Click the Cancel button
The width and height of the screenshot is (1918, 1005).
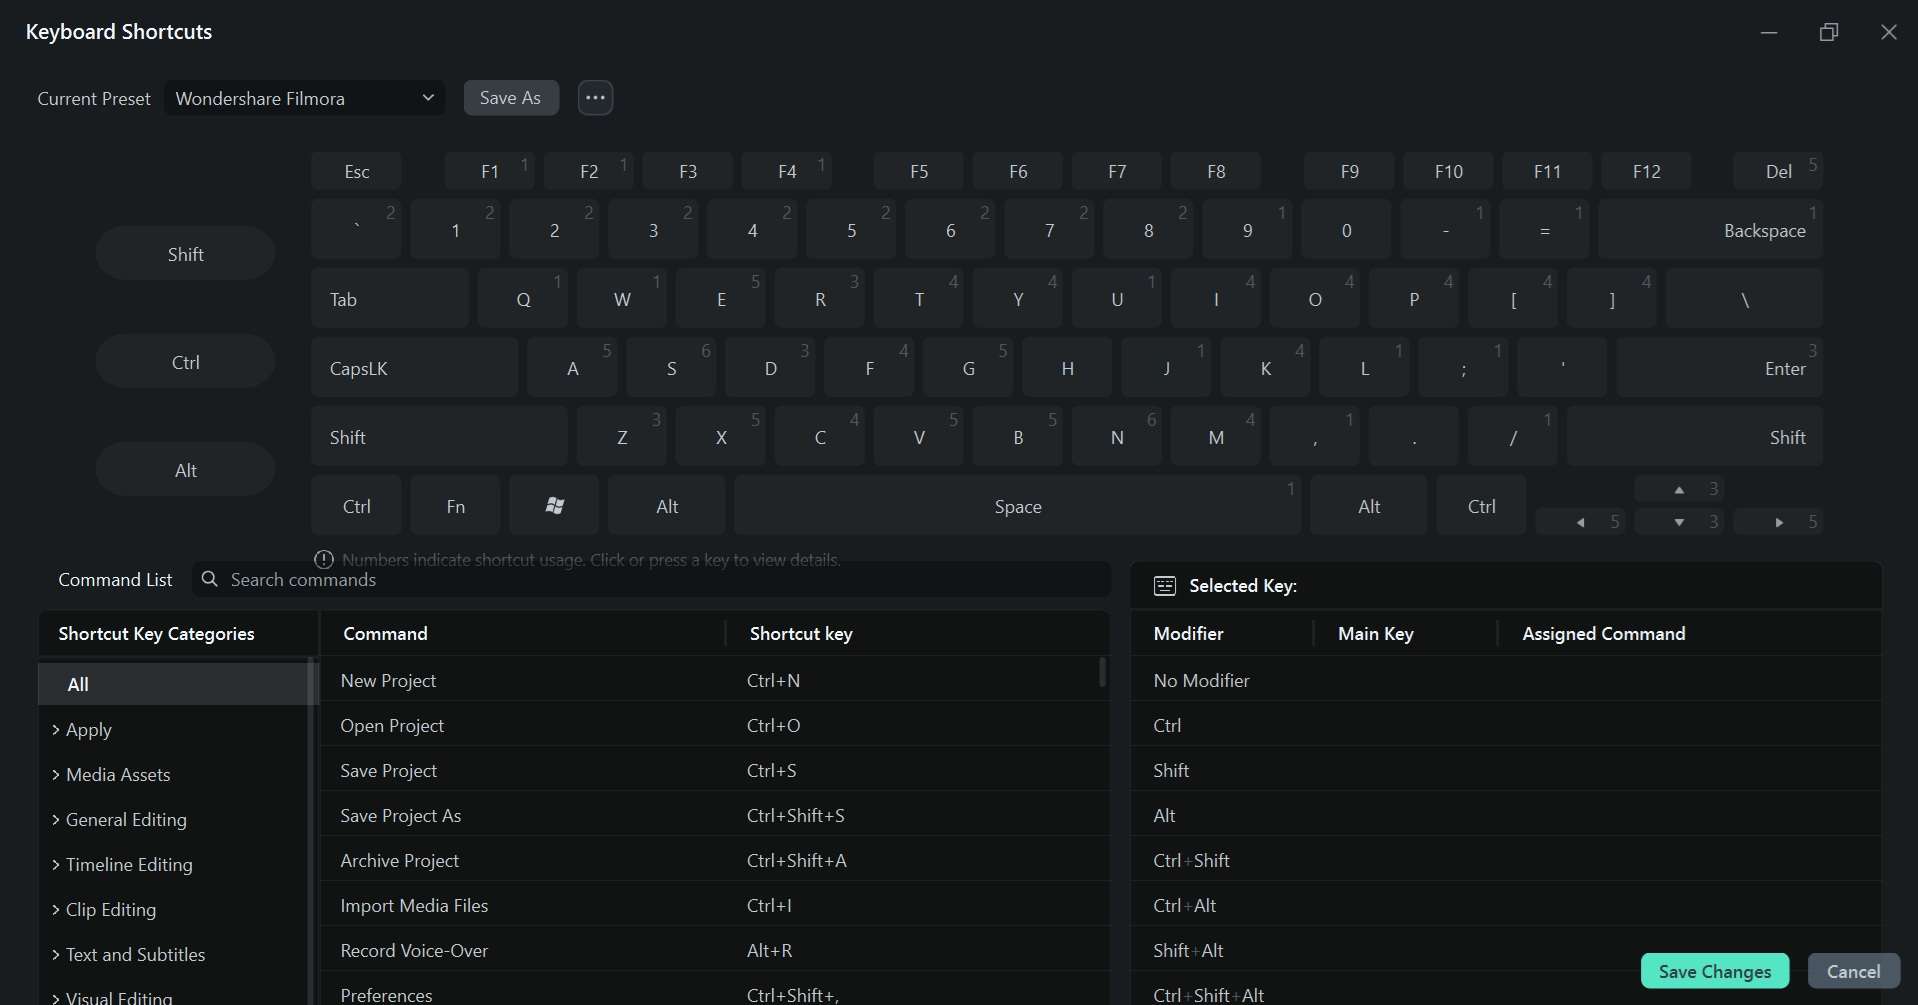(1853, 971)
